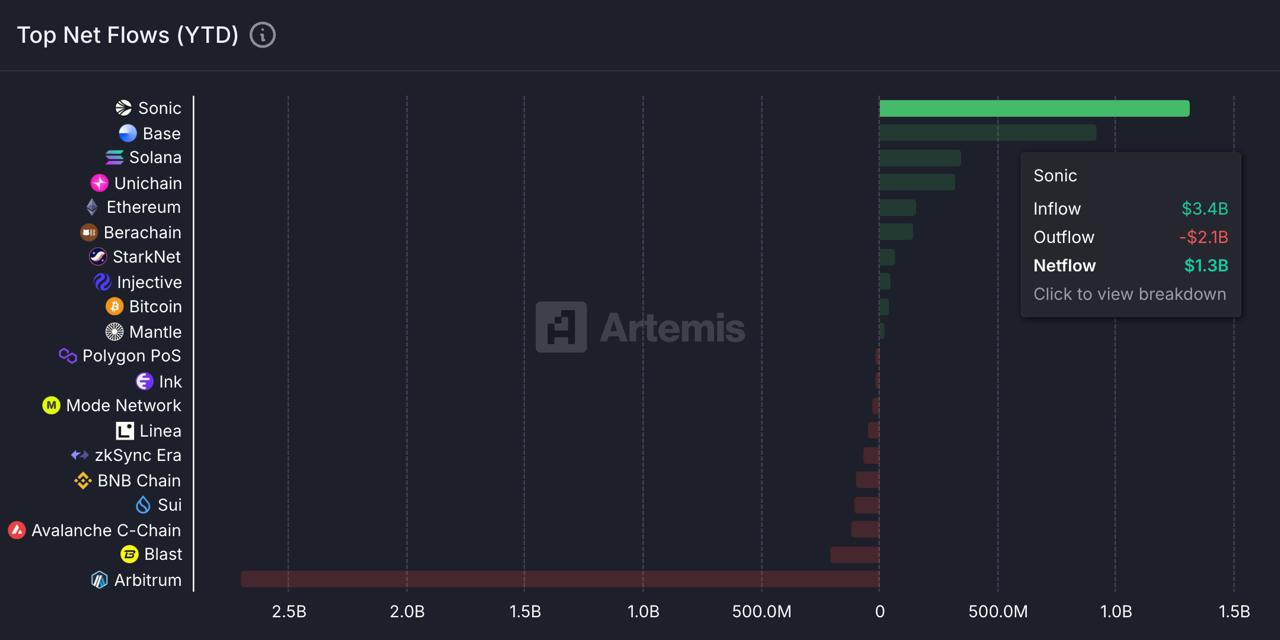The height and width of the screenshot is (640, 1280).
Task: Click the '-$2.1B' outflow value
Action: (1203, 237)
